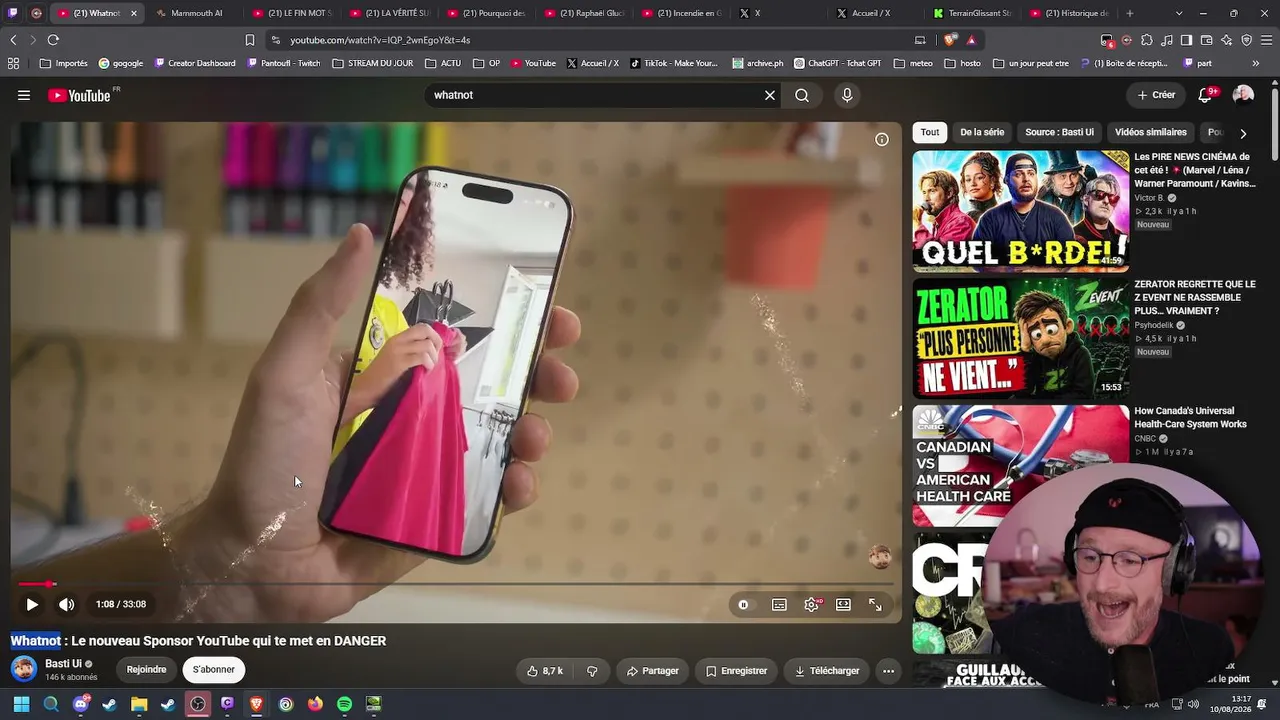The height and width of the screenshot is (720, 1280).
Task: Subscribe with the S'abonner button
Action: [214, 670]
